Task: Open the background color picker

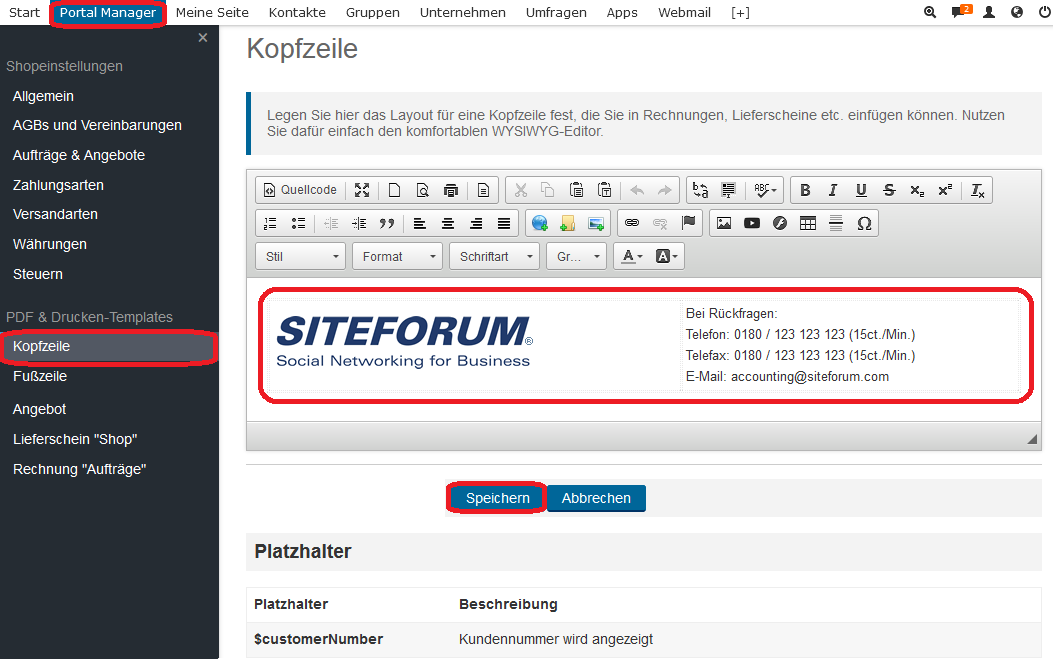Action: coord(666,257)
